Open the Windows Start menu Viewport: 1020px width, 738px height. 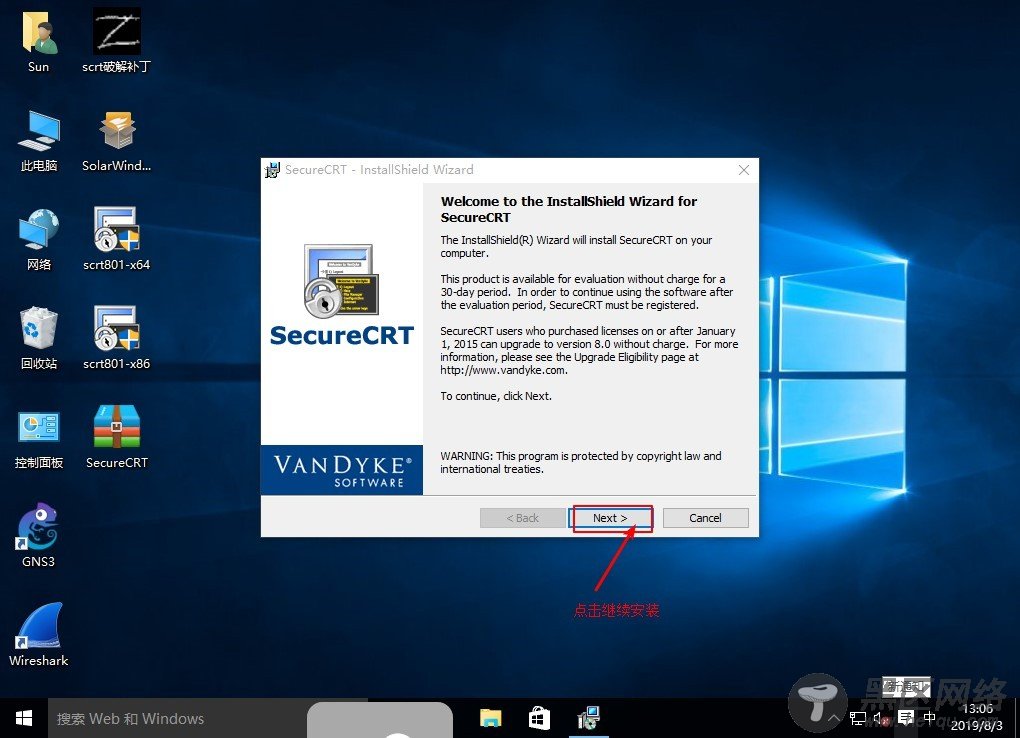tap(24, 718)
